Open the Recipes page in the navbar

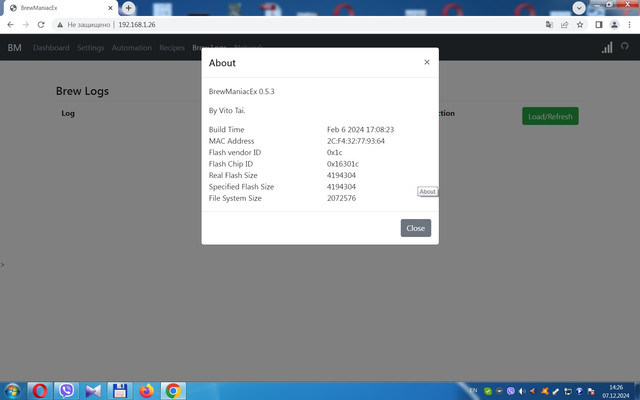coord(172,48)
